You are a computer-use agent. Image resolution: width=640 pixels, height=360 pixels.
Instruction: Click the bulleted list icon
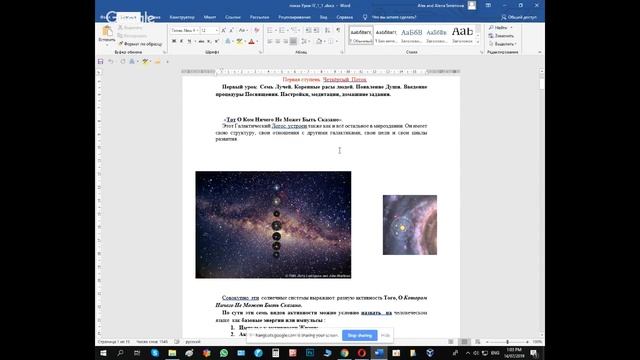[x=270, y=31]
